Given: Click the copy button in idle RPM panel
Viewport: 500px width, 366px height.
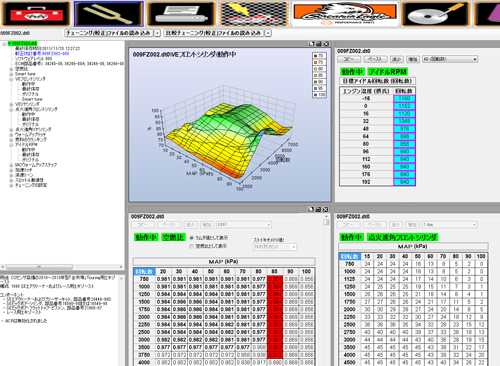Looking at the screenshot, I should click(x=349, y=59).
